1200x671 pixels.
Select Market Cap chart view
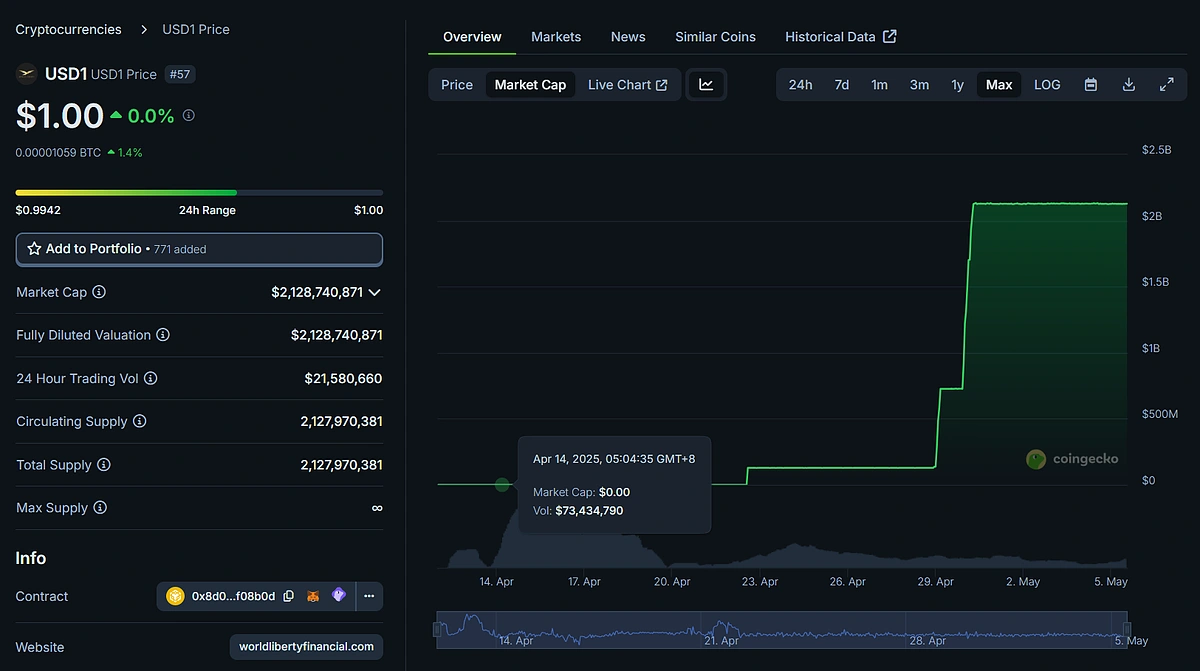pos(530,85)
